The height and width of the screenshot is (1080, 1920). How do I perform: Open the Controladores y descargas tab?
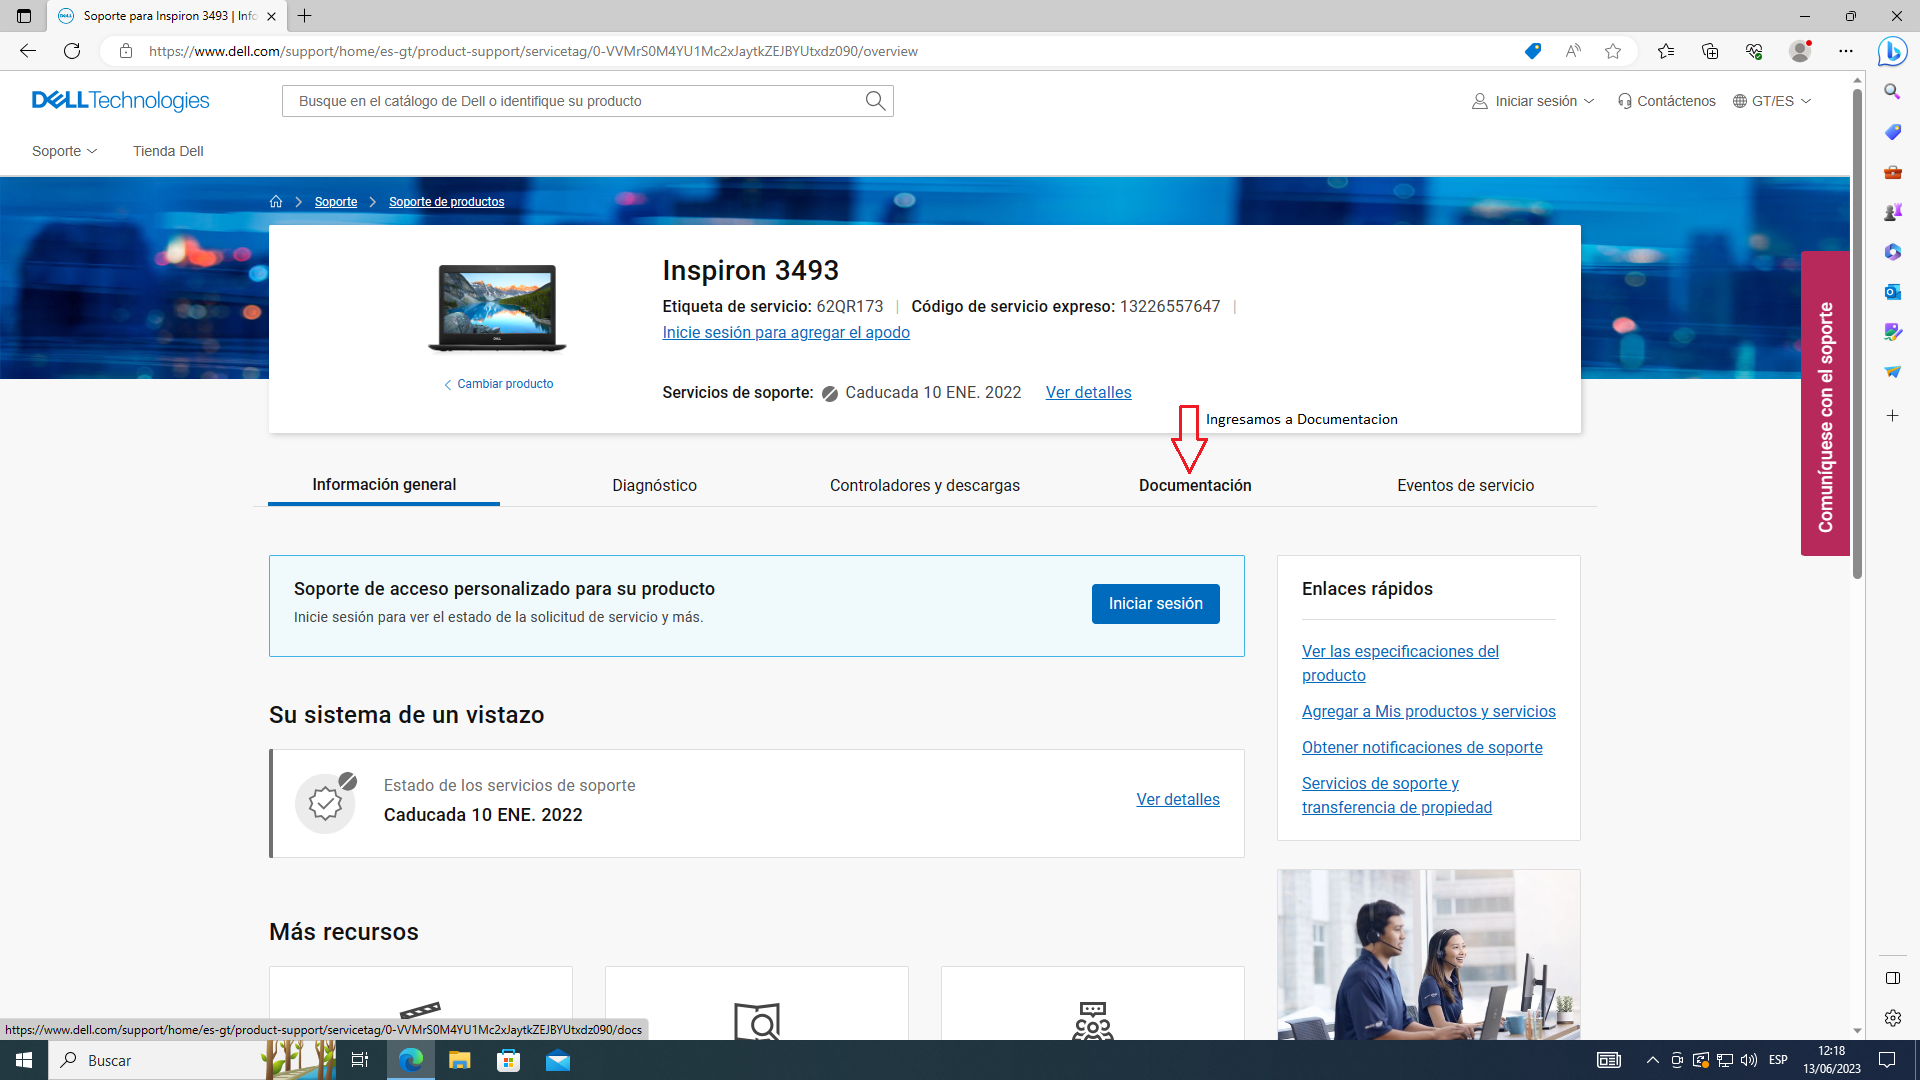tap(924, 485)
